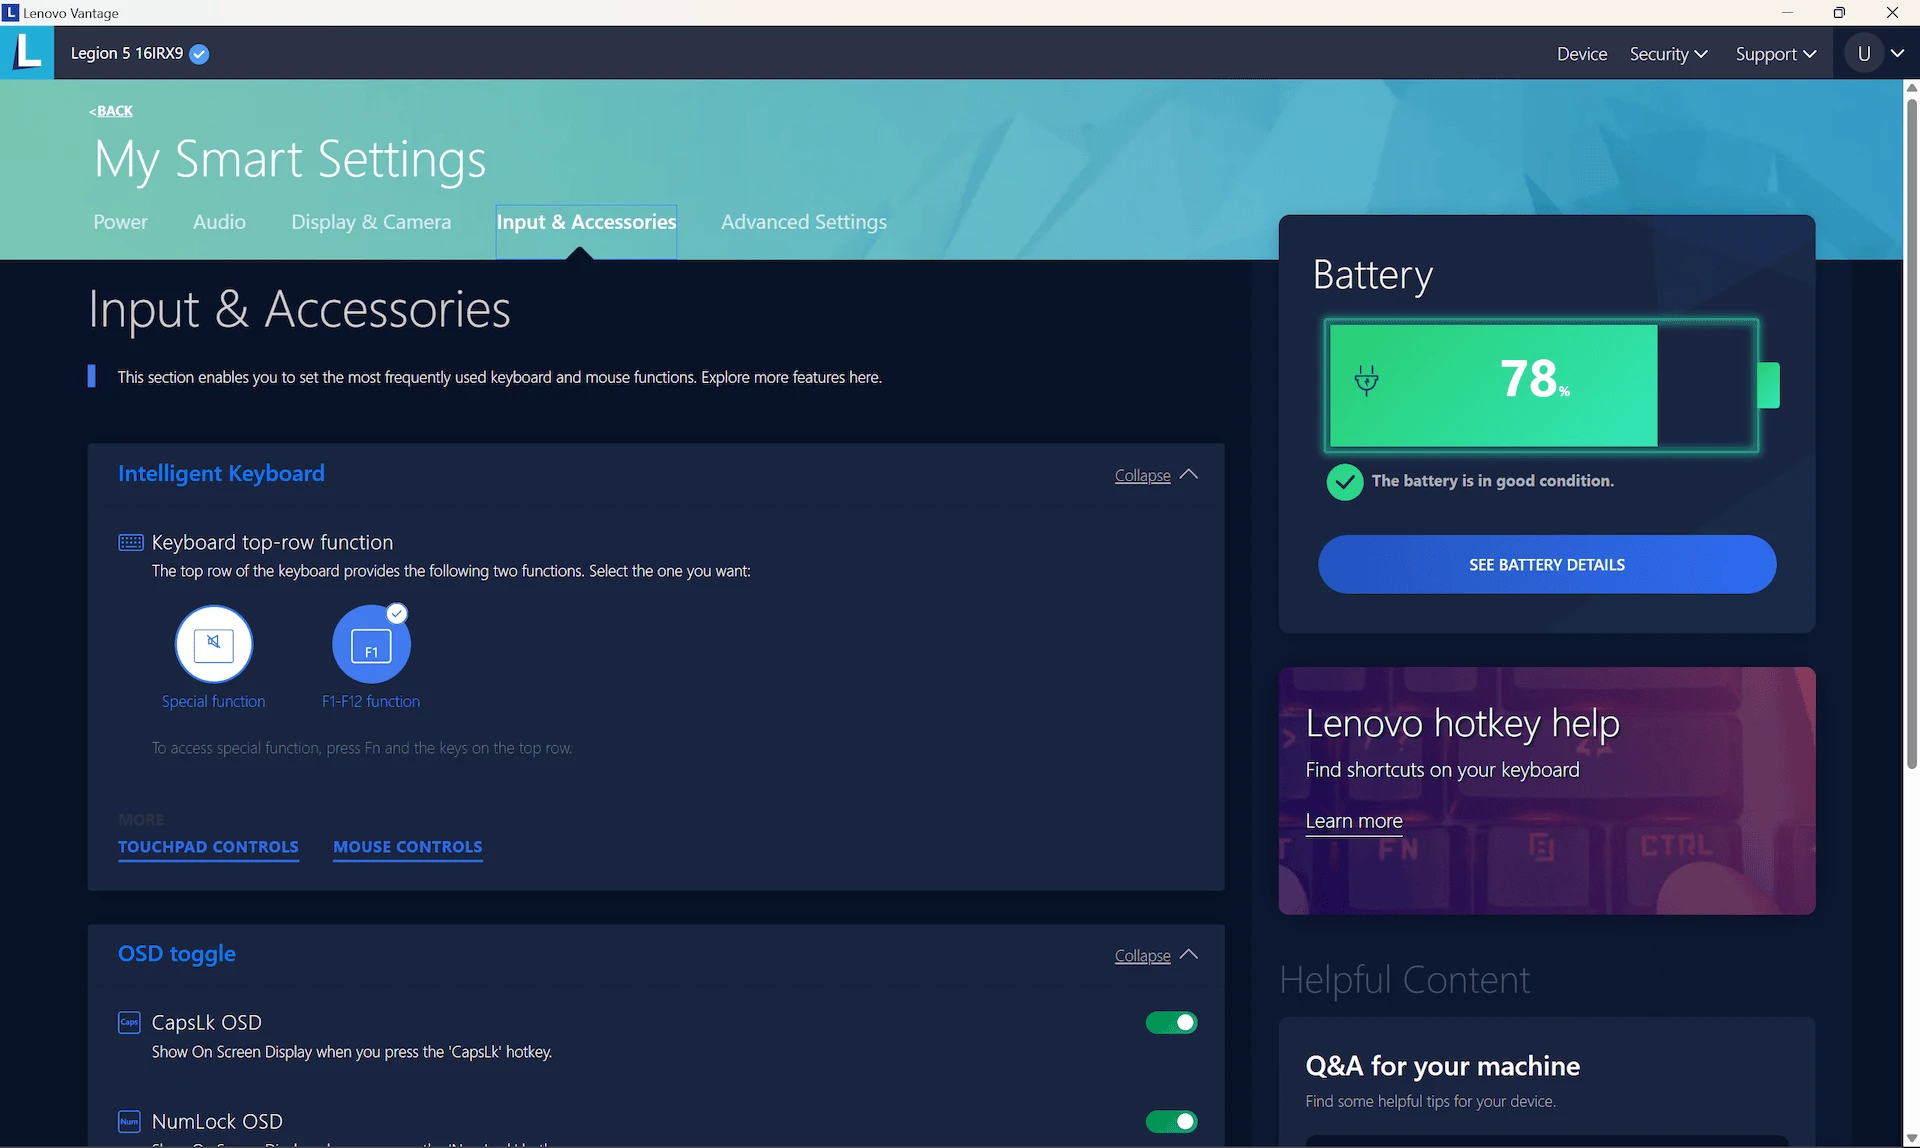Open the Device menu
The image size is (1920, 1148).
[x=1582, y=54]
